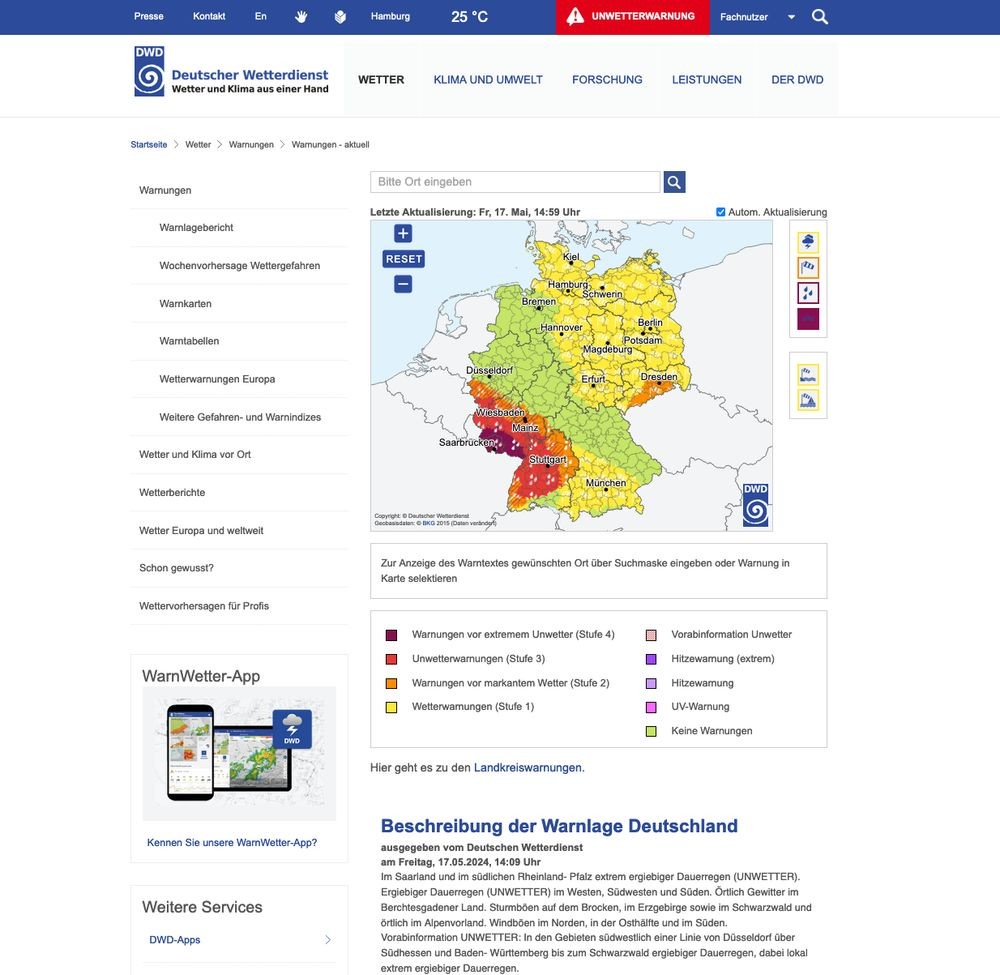Click the RESET map button
Screen dimensions: 1000x975
[x=404, y=259]
